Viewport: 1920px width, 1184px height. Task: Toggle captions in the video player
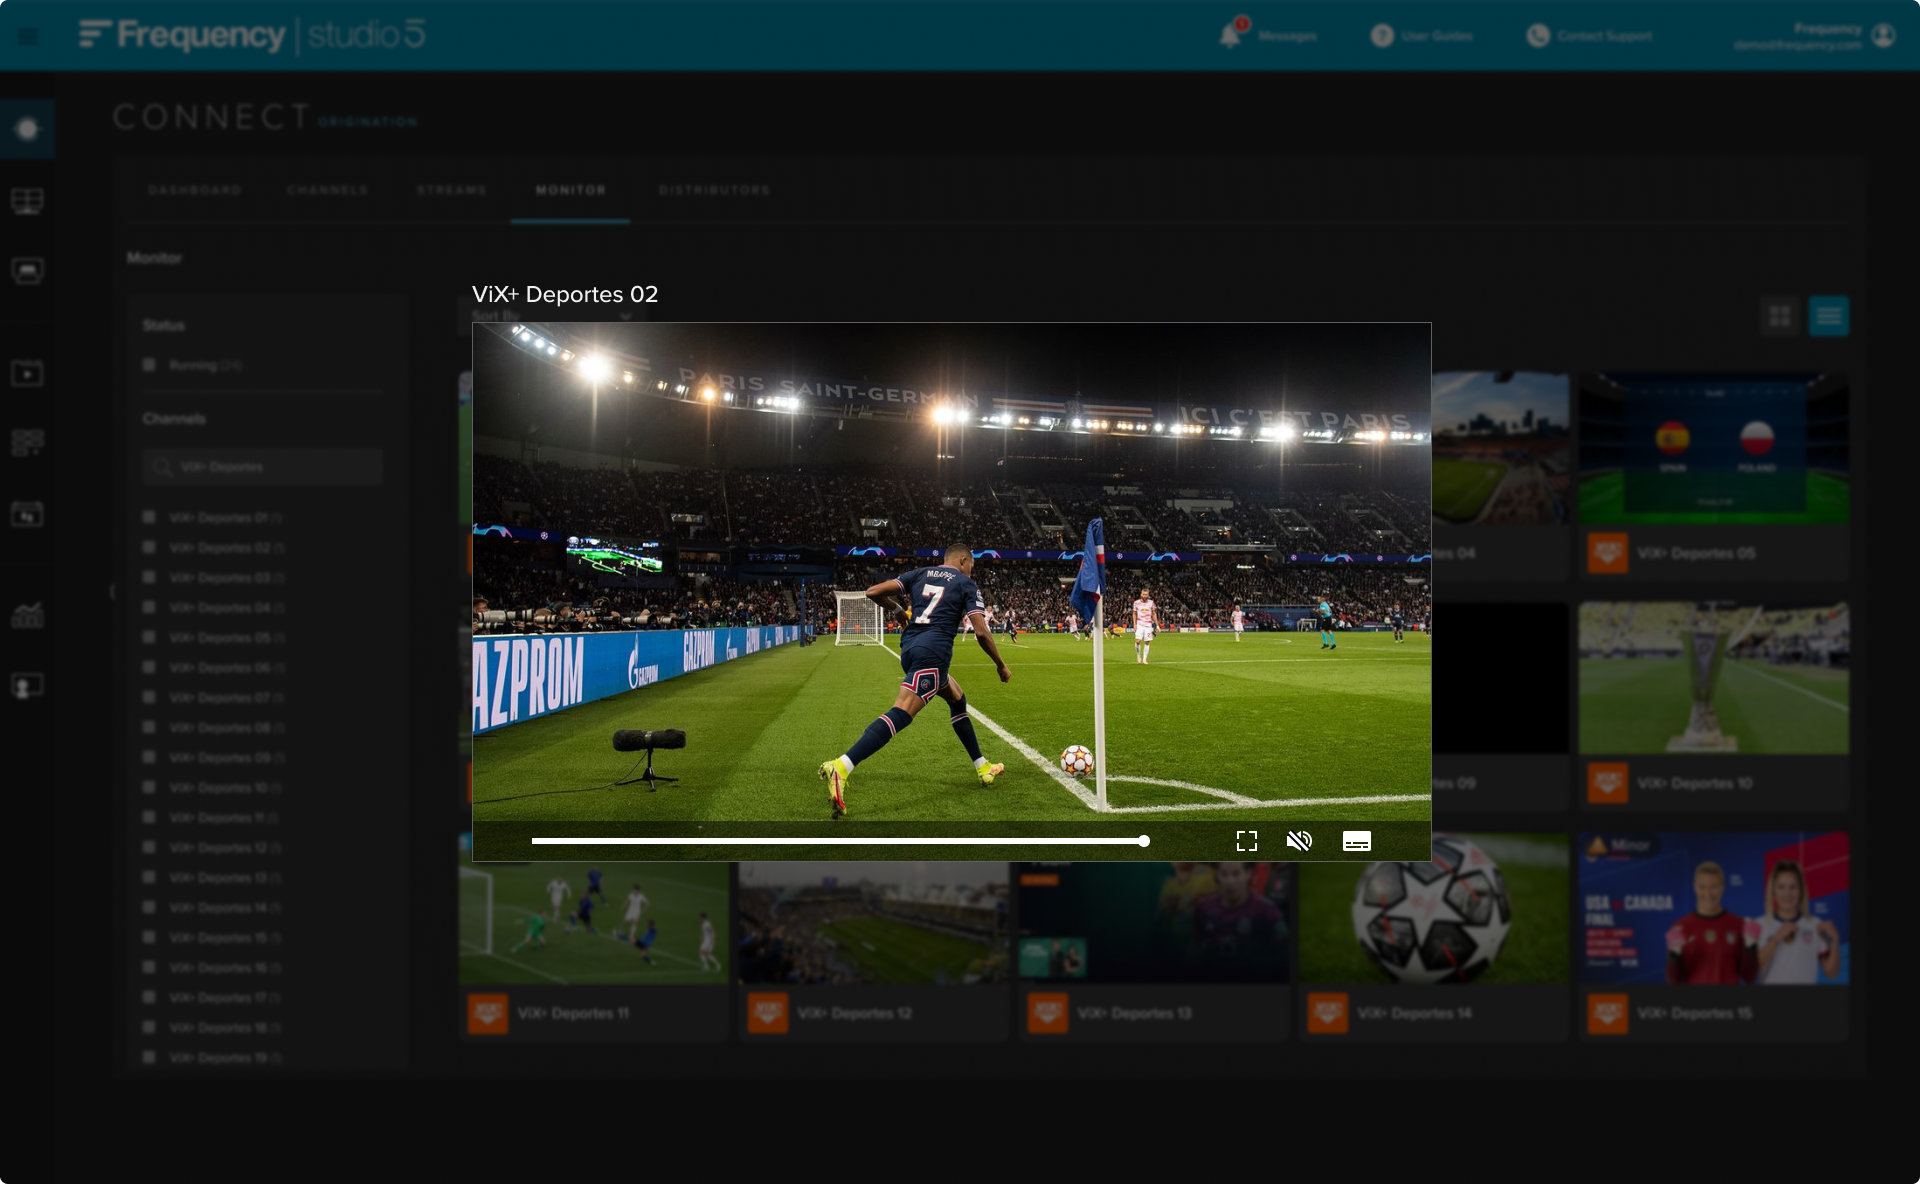click(1357, 841)
